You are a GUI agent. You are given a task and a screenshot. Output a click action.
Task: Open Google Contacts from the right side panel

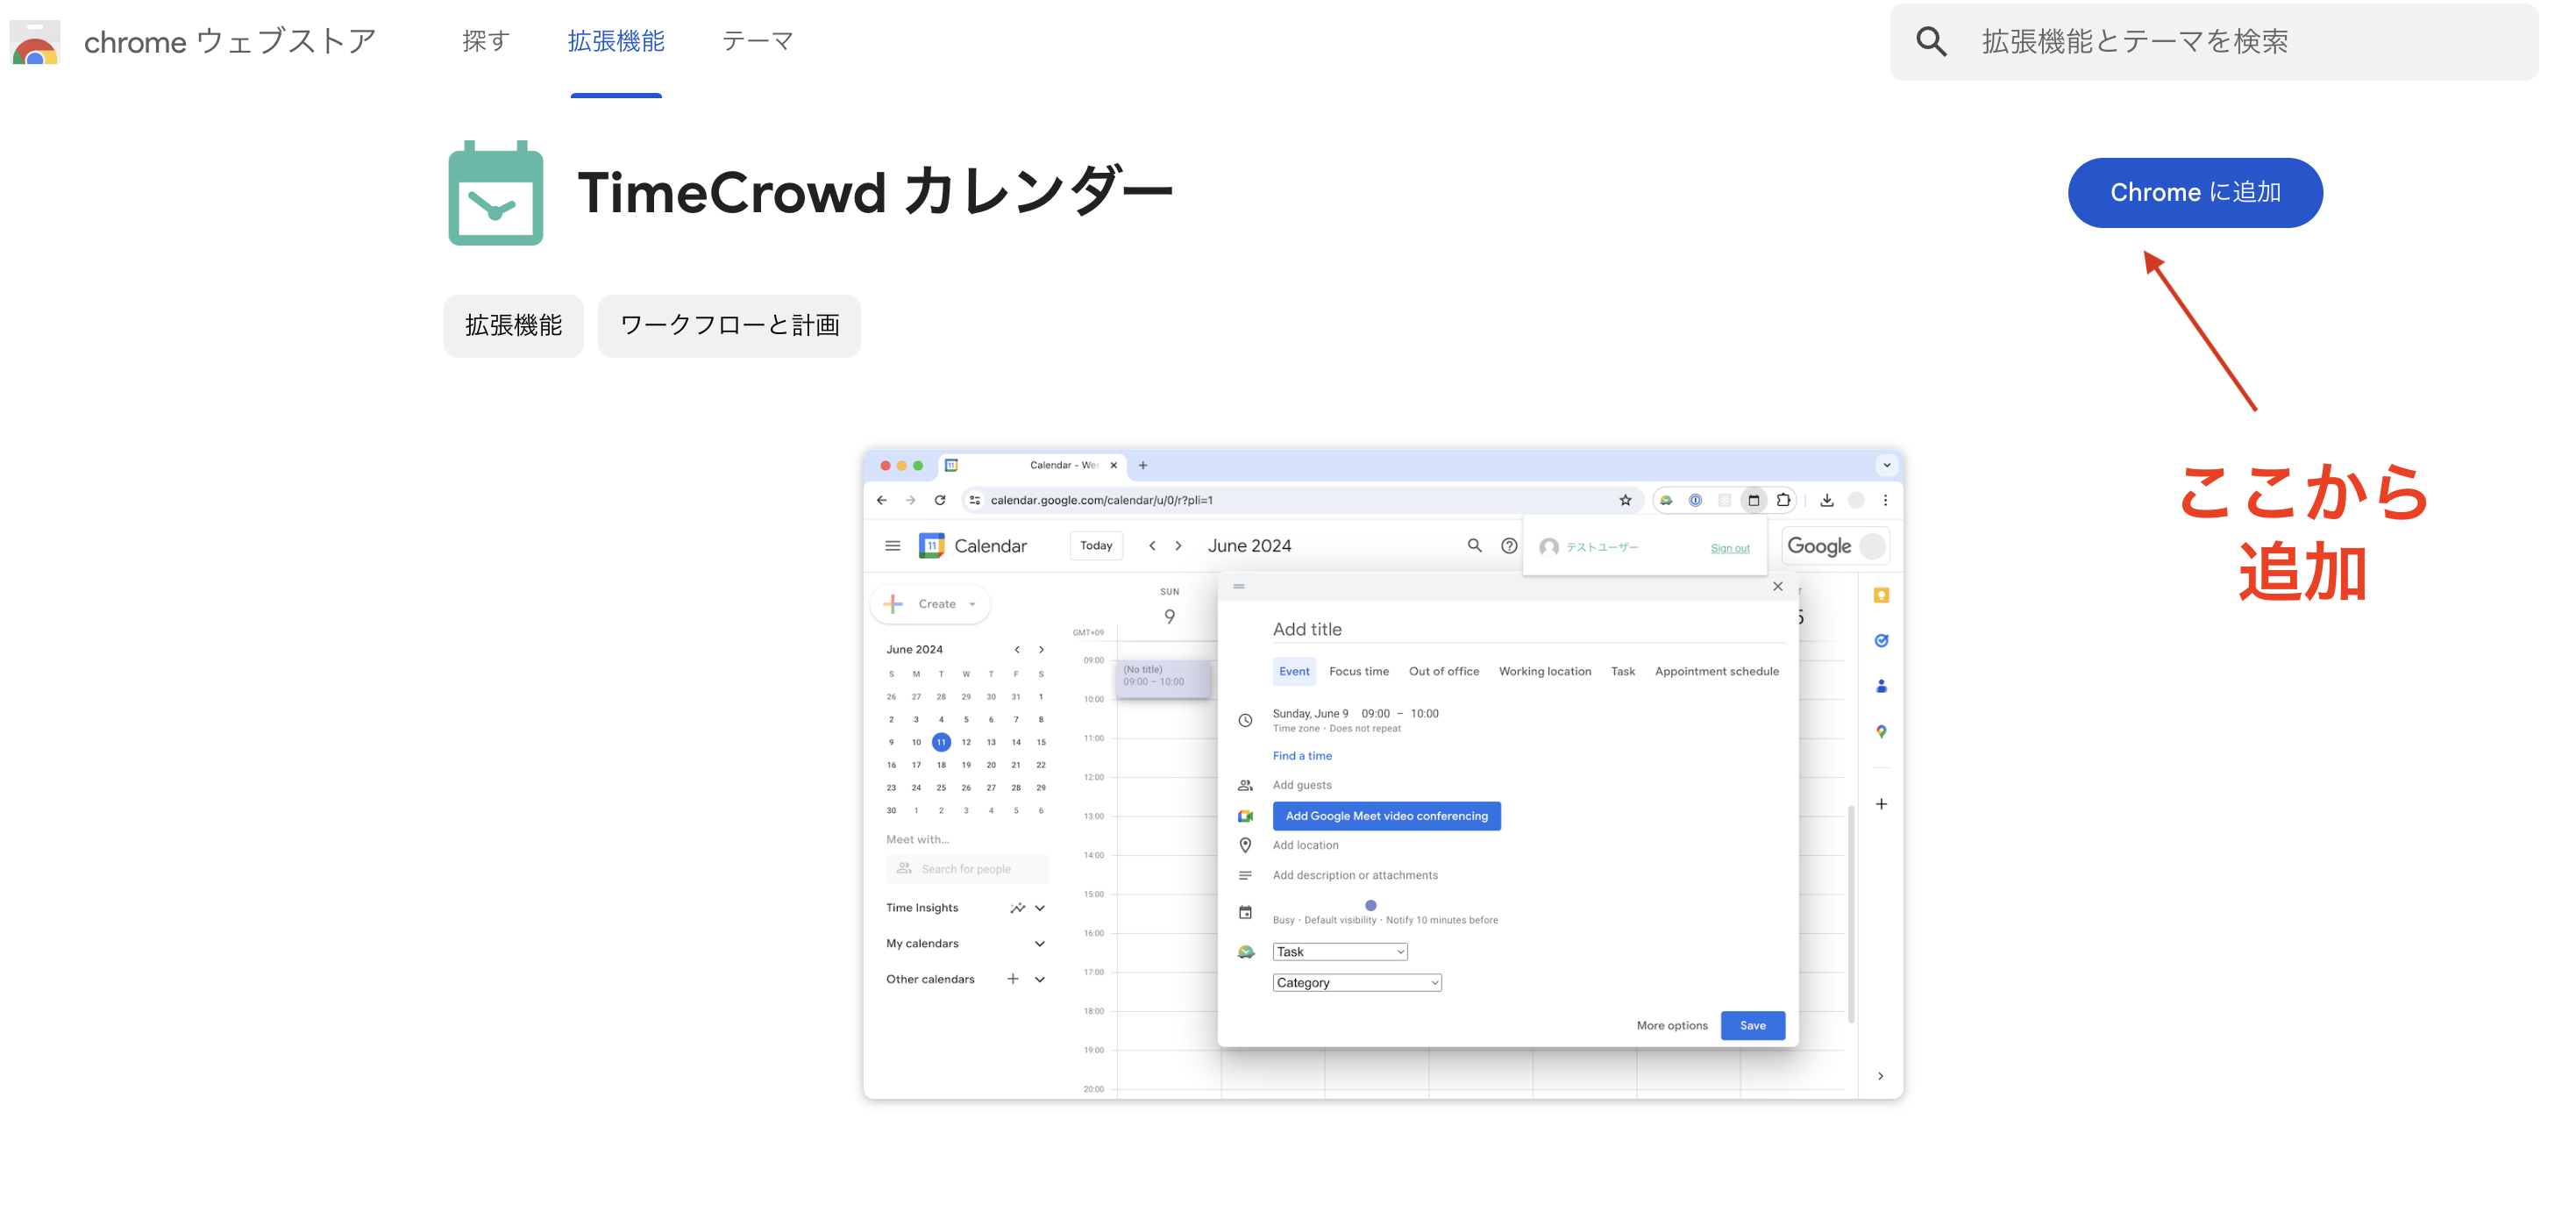[x=1882, y=686]
